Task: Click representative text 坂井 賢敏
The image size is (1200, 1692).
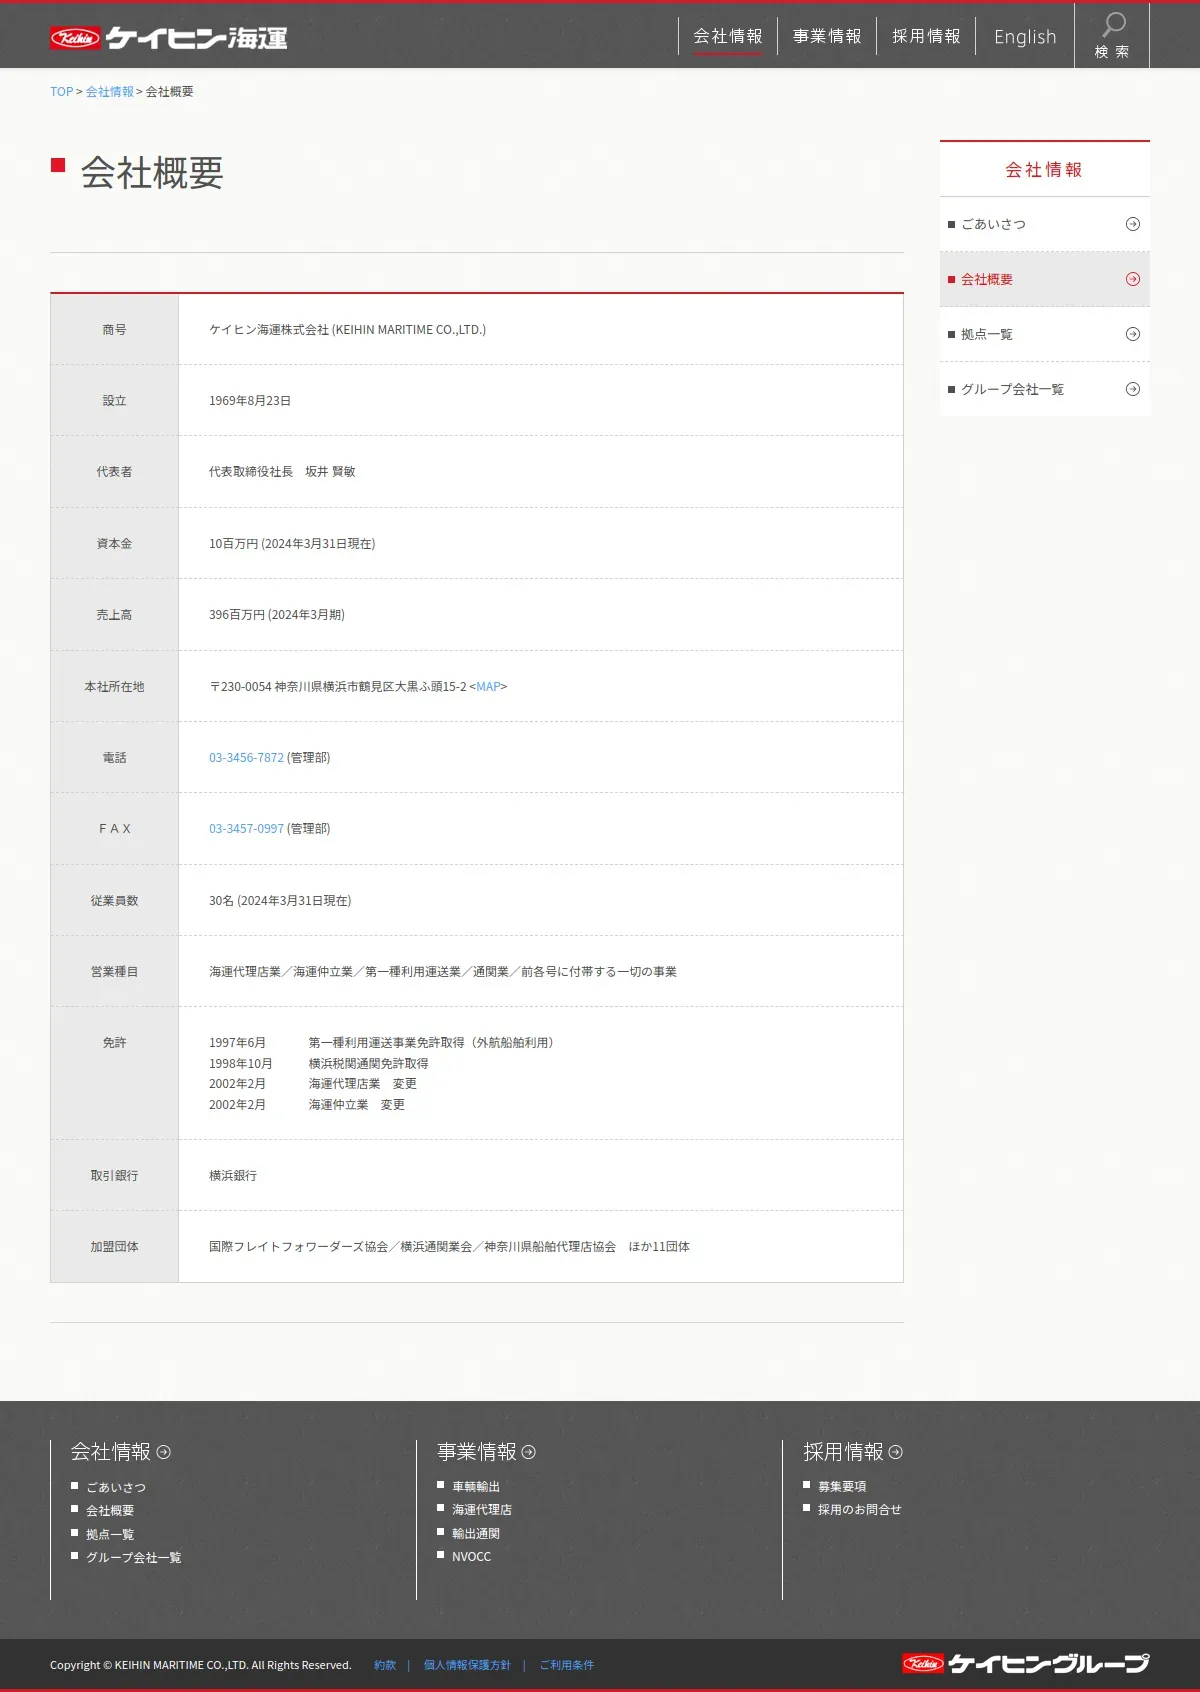Action: click(330, 471)
